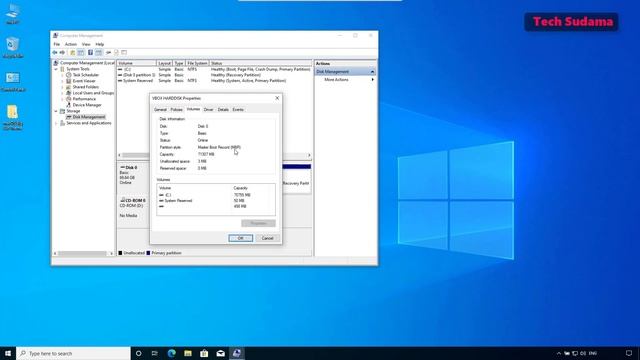The width and height of the screenshot is (640, 360).
Task: Click the Back arrow toolbar icon
Action: (x=55, y=52)
